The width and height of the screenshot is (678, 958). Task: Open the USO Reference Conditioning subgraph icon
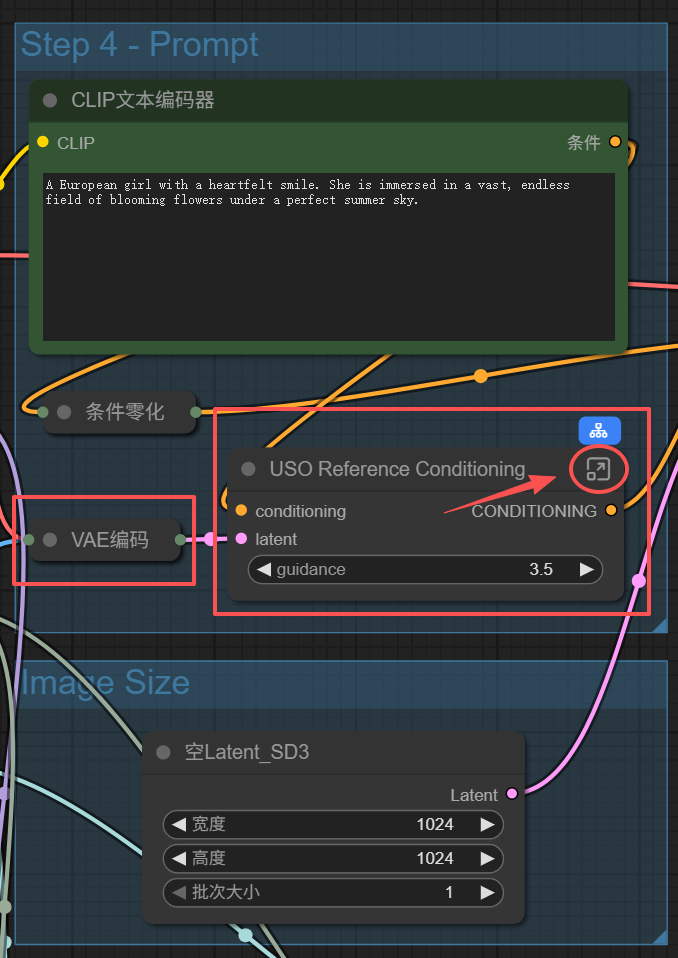598,469
